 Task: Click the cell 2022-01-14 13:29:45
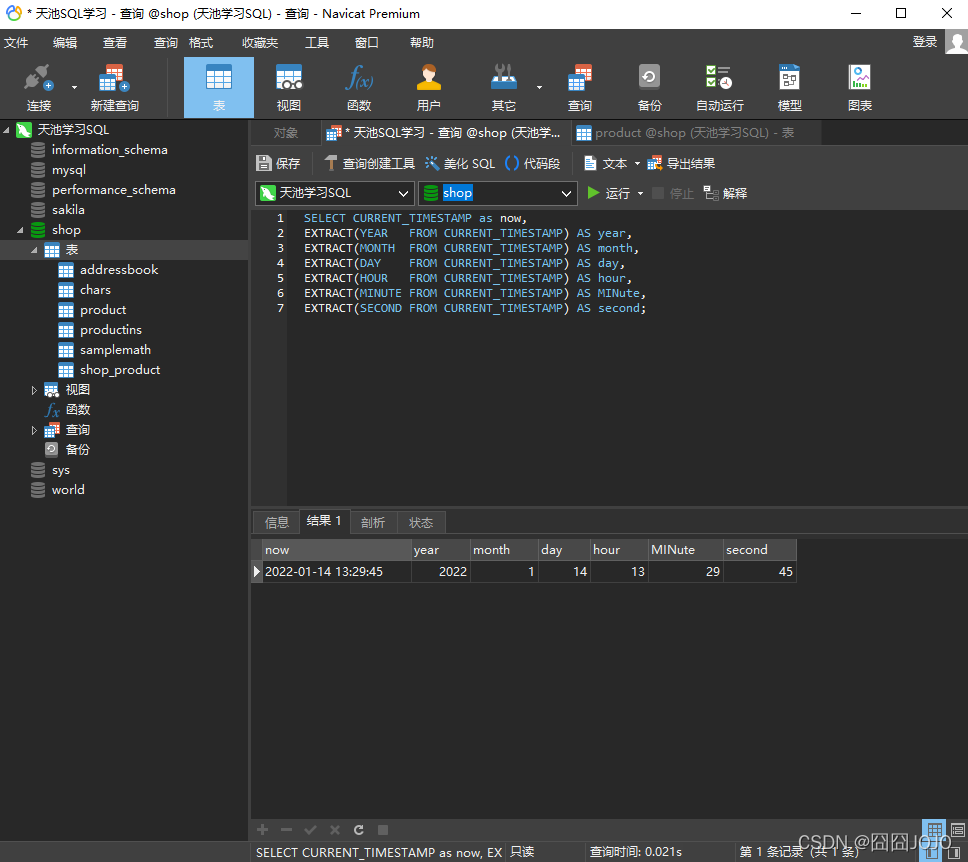(336, 572)
